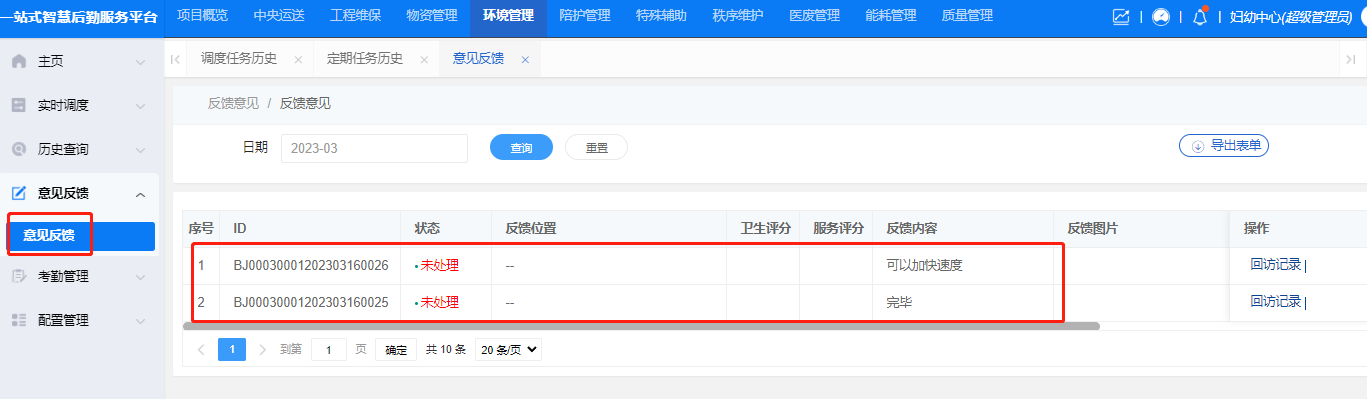Select 意见反馈 submenu item in sidebar
1367x399 pixels.
81,236
